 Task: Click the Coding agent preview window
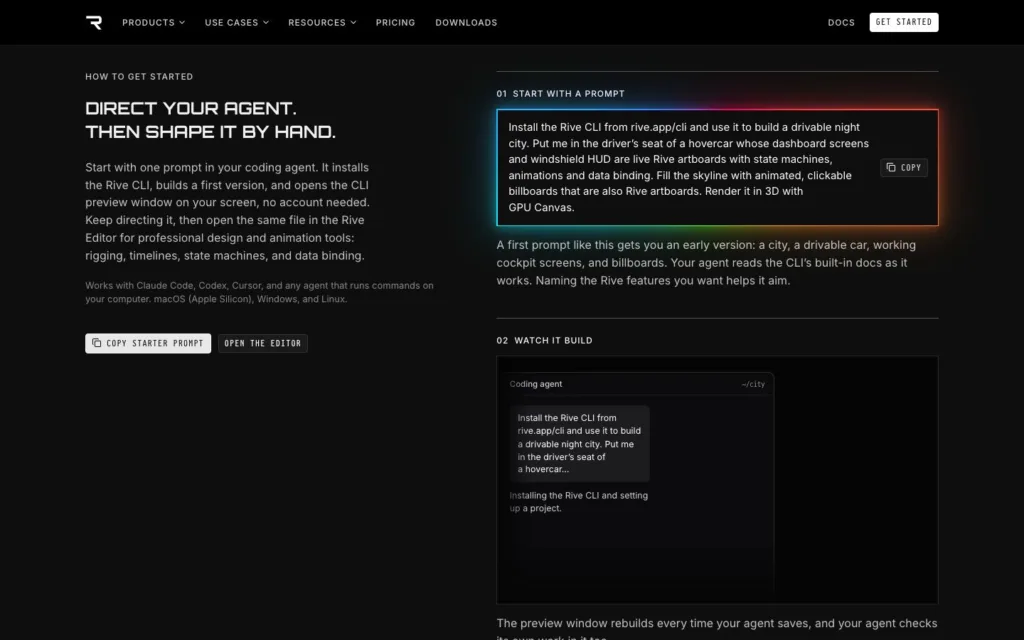coord(637,483)
